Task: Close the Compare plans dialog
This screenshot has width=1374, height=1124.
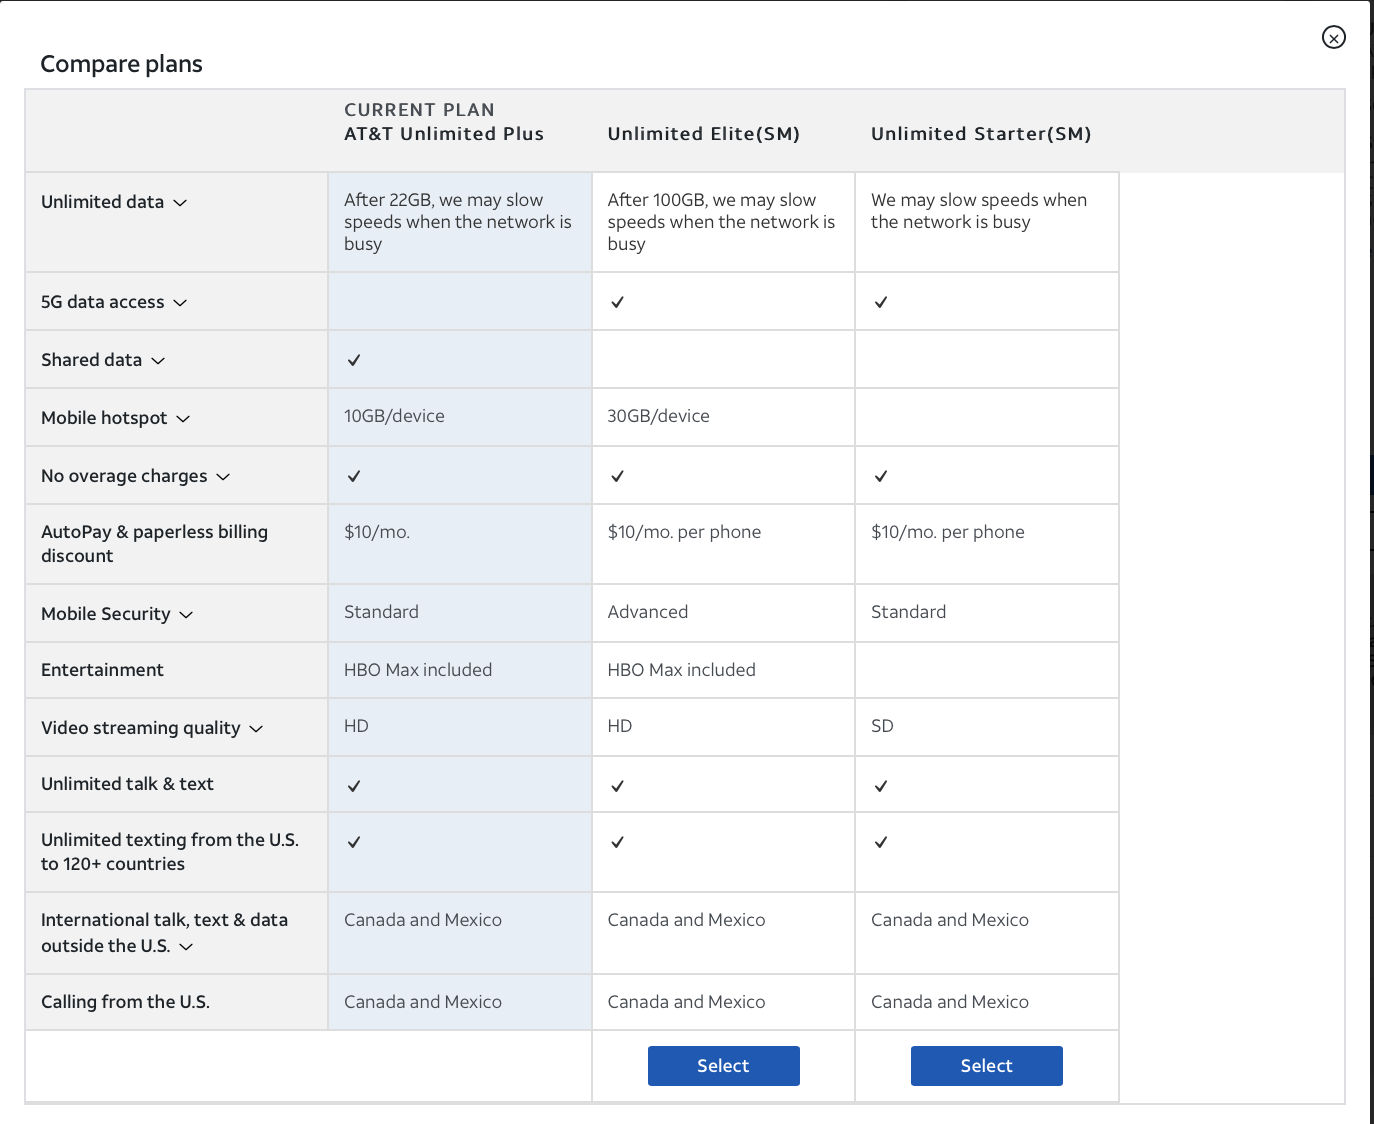Action: 1333,38
